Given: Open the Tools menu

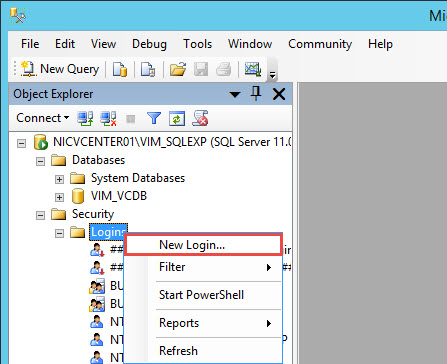Looking at the screenshot, I should pos(198,44).
